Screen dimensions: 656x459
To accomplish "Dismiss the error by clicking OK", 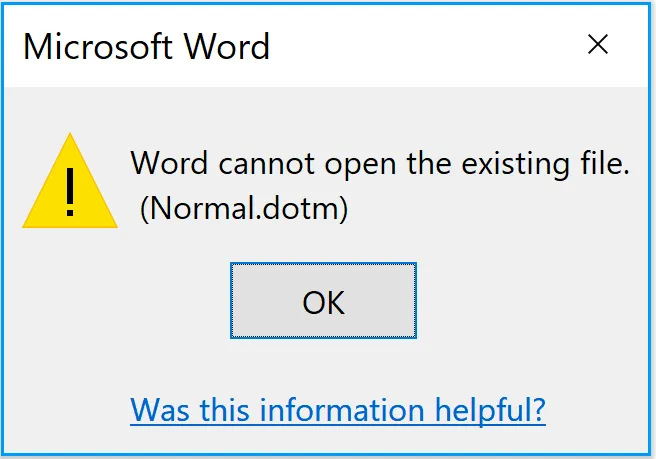I will [x=323, y=301].
